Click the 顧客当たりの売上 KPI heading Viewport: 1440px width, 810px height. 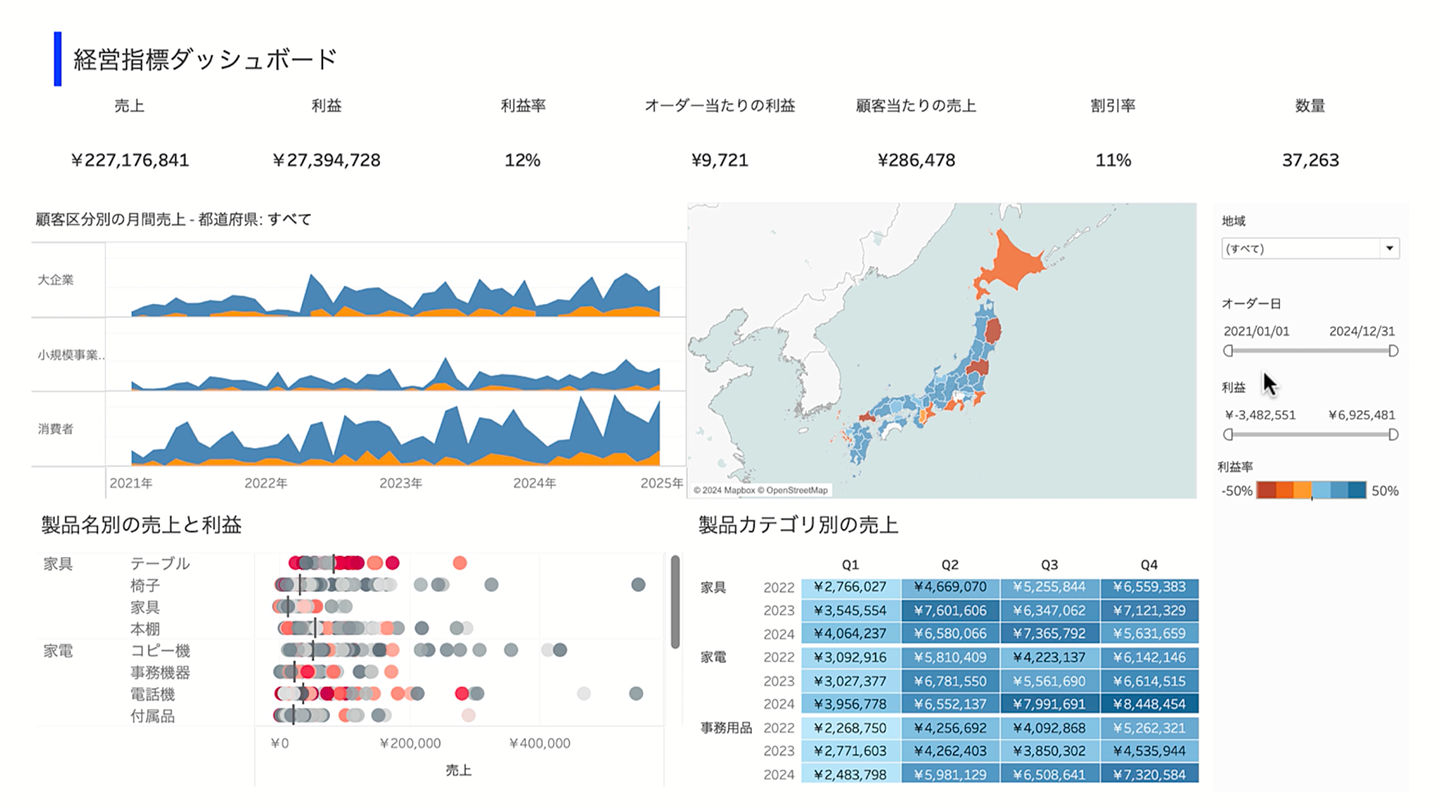point(916,106)
